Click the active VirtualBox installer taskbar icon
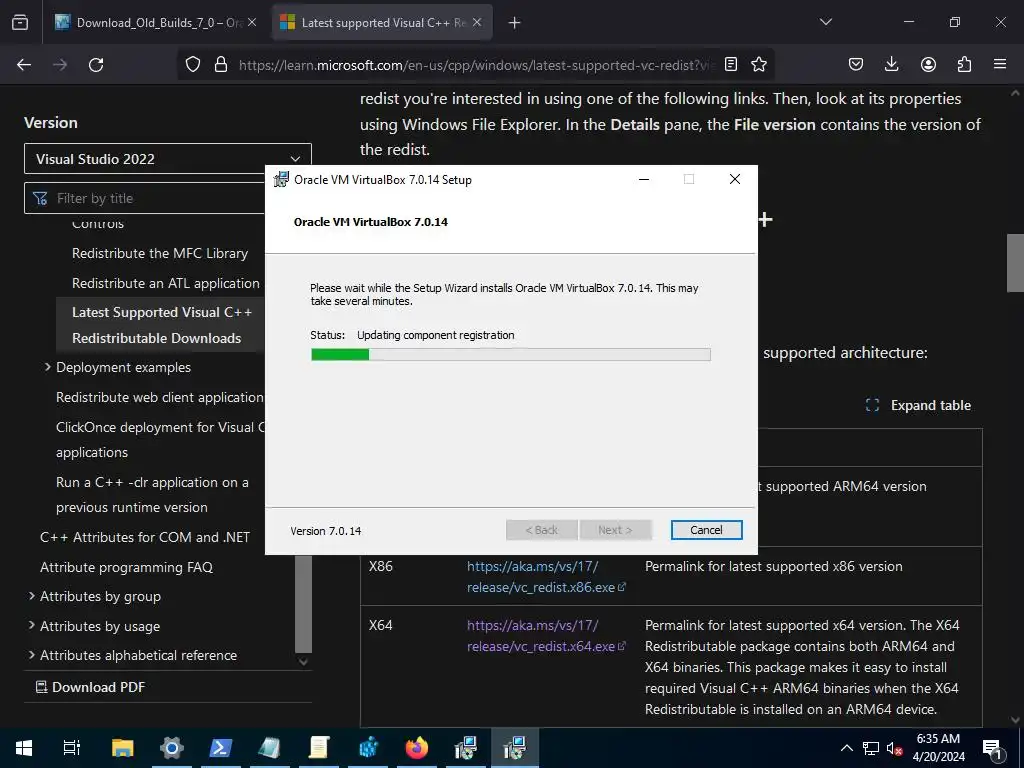The image size is (1024, 768). tap(515, 748)
